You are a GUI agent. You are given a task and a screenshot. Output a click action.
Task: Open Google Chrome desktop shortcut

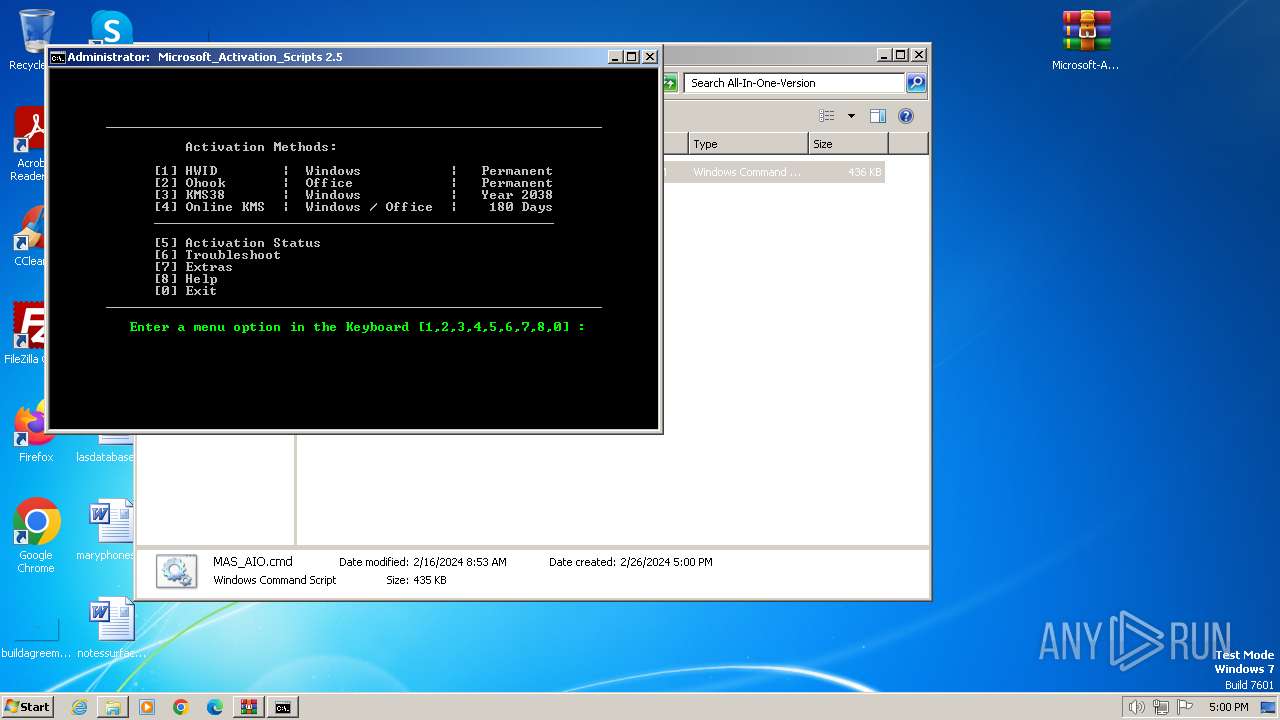point(36,535)
